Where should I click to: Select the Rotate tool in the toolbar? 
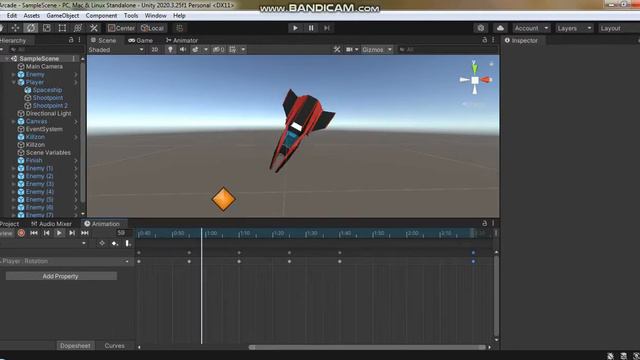click(x=31, y=28)
